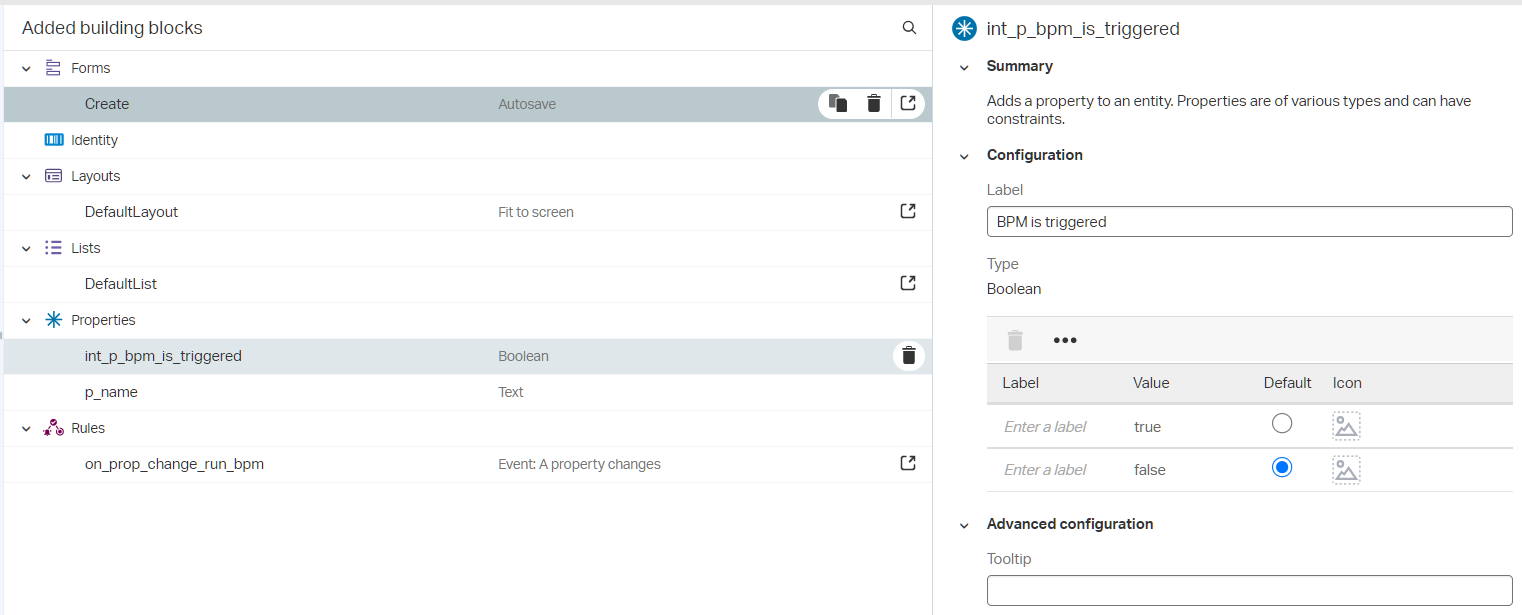Collapse the Properties group chevron

tap(27, 320)
